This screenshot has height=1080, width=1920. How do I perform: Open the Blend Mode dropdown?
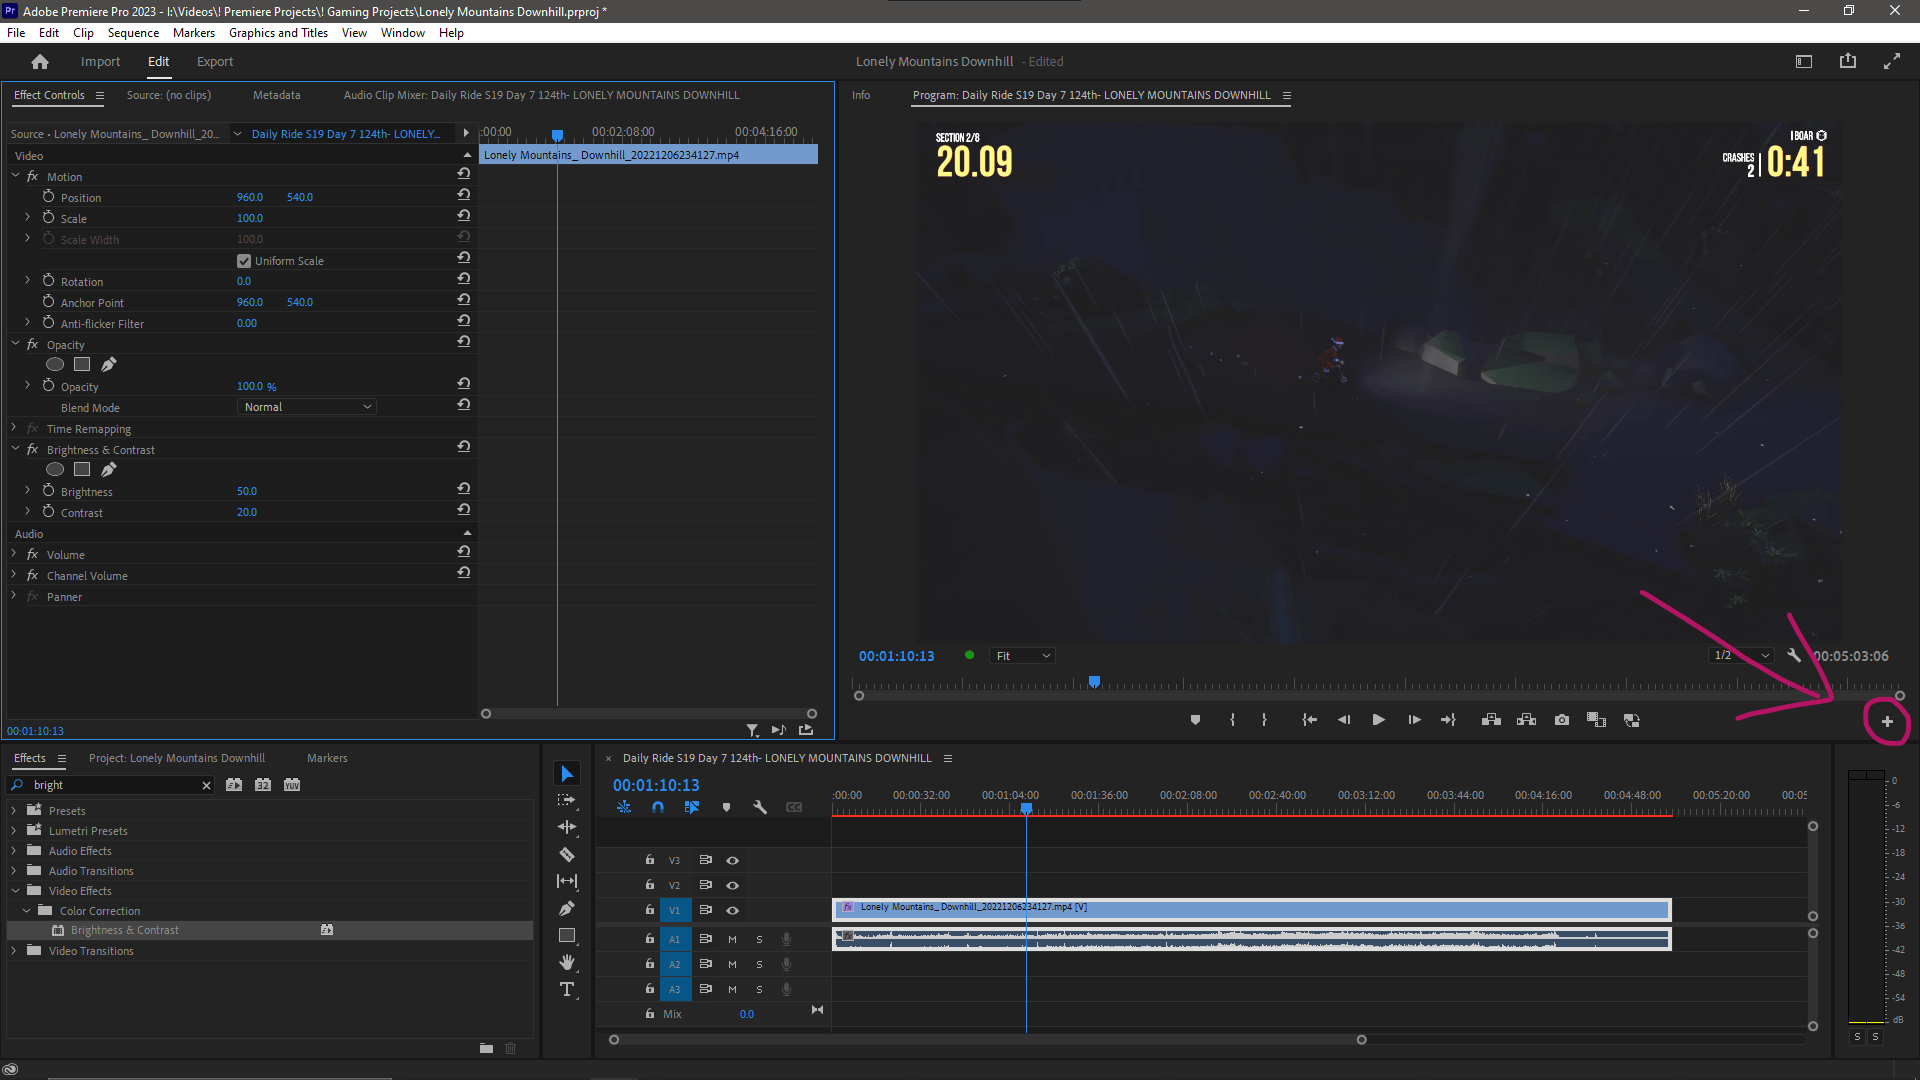coord(306,406)
